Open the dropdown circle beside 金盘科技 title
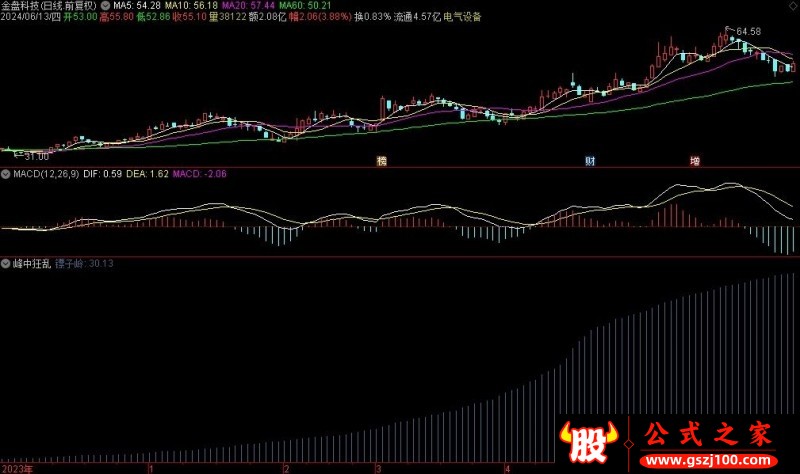 (105, 6)
